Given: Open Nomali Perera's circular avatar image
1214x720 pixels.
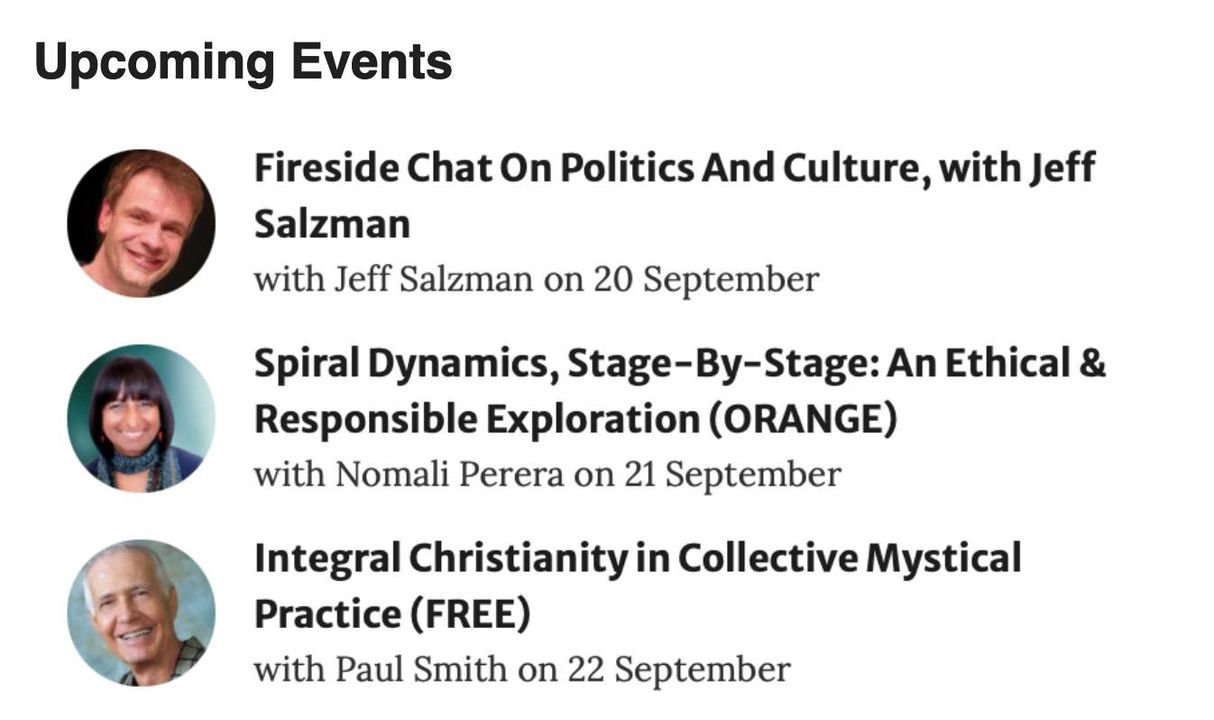Looking at the screenshot, I should [141, 418].
